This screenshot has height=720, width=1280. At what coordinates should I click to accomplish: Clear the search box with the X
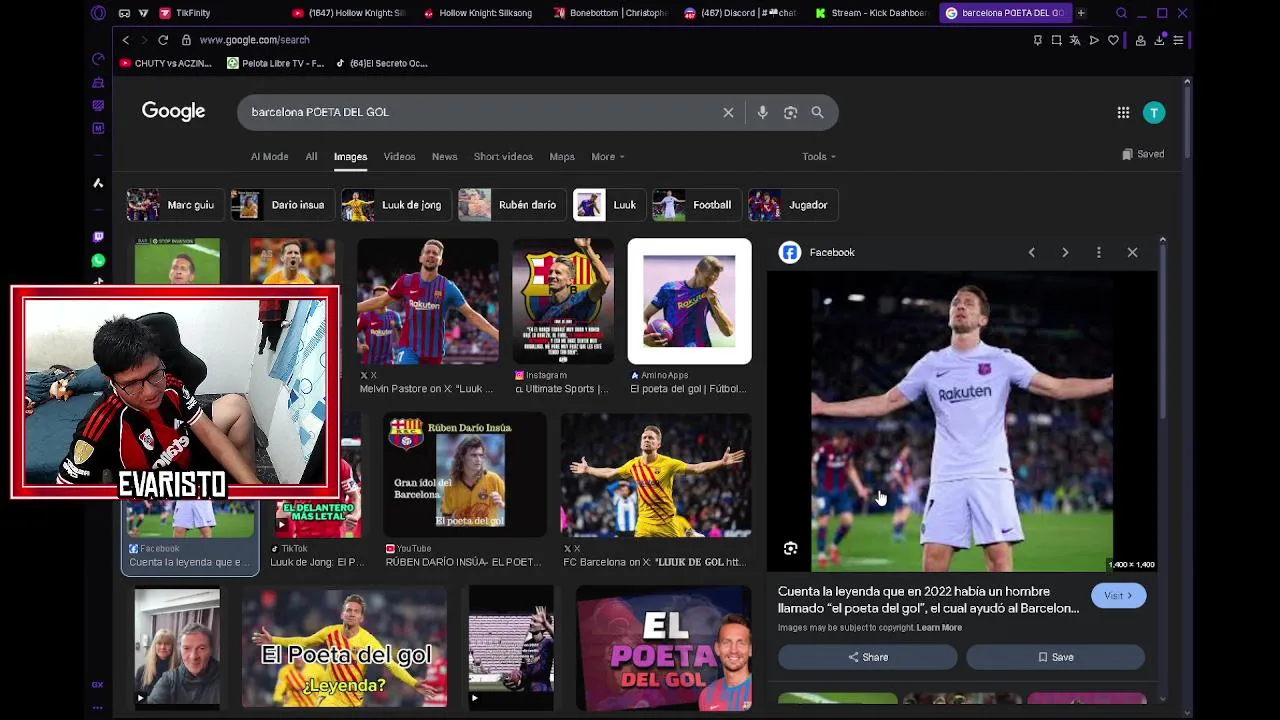pos(728,112)
